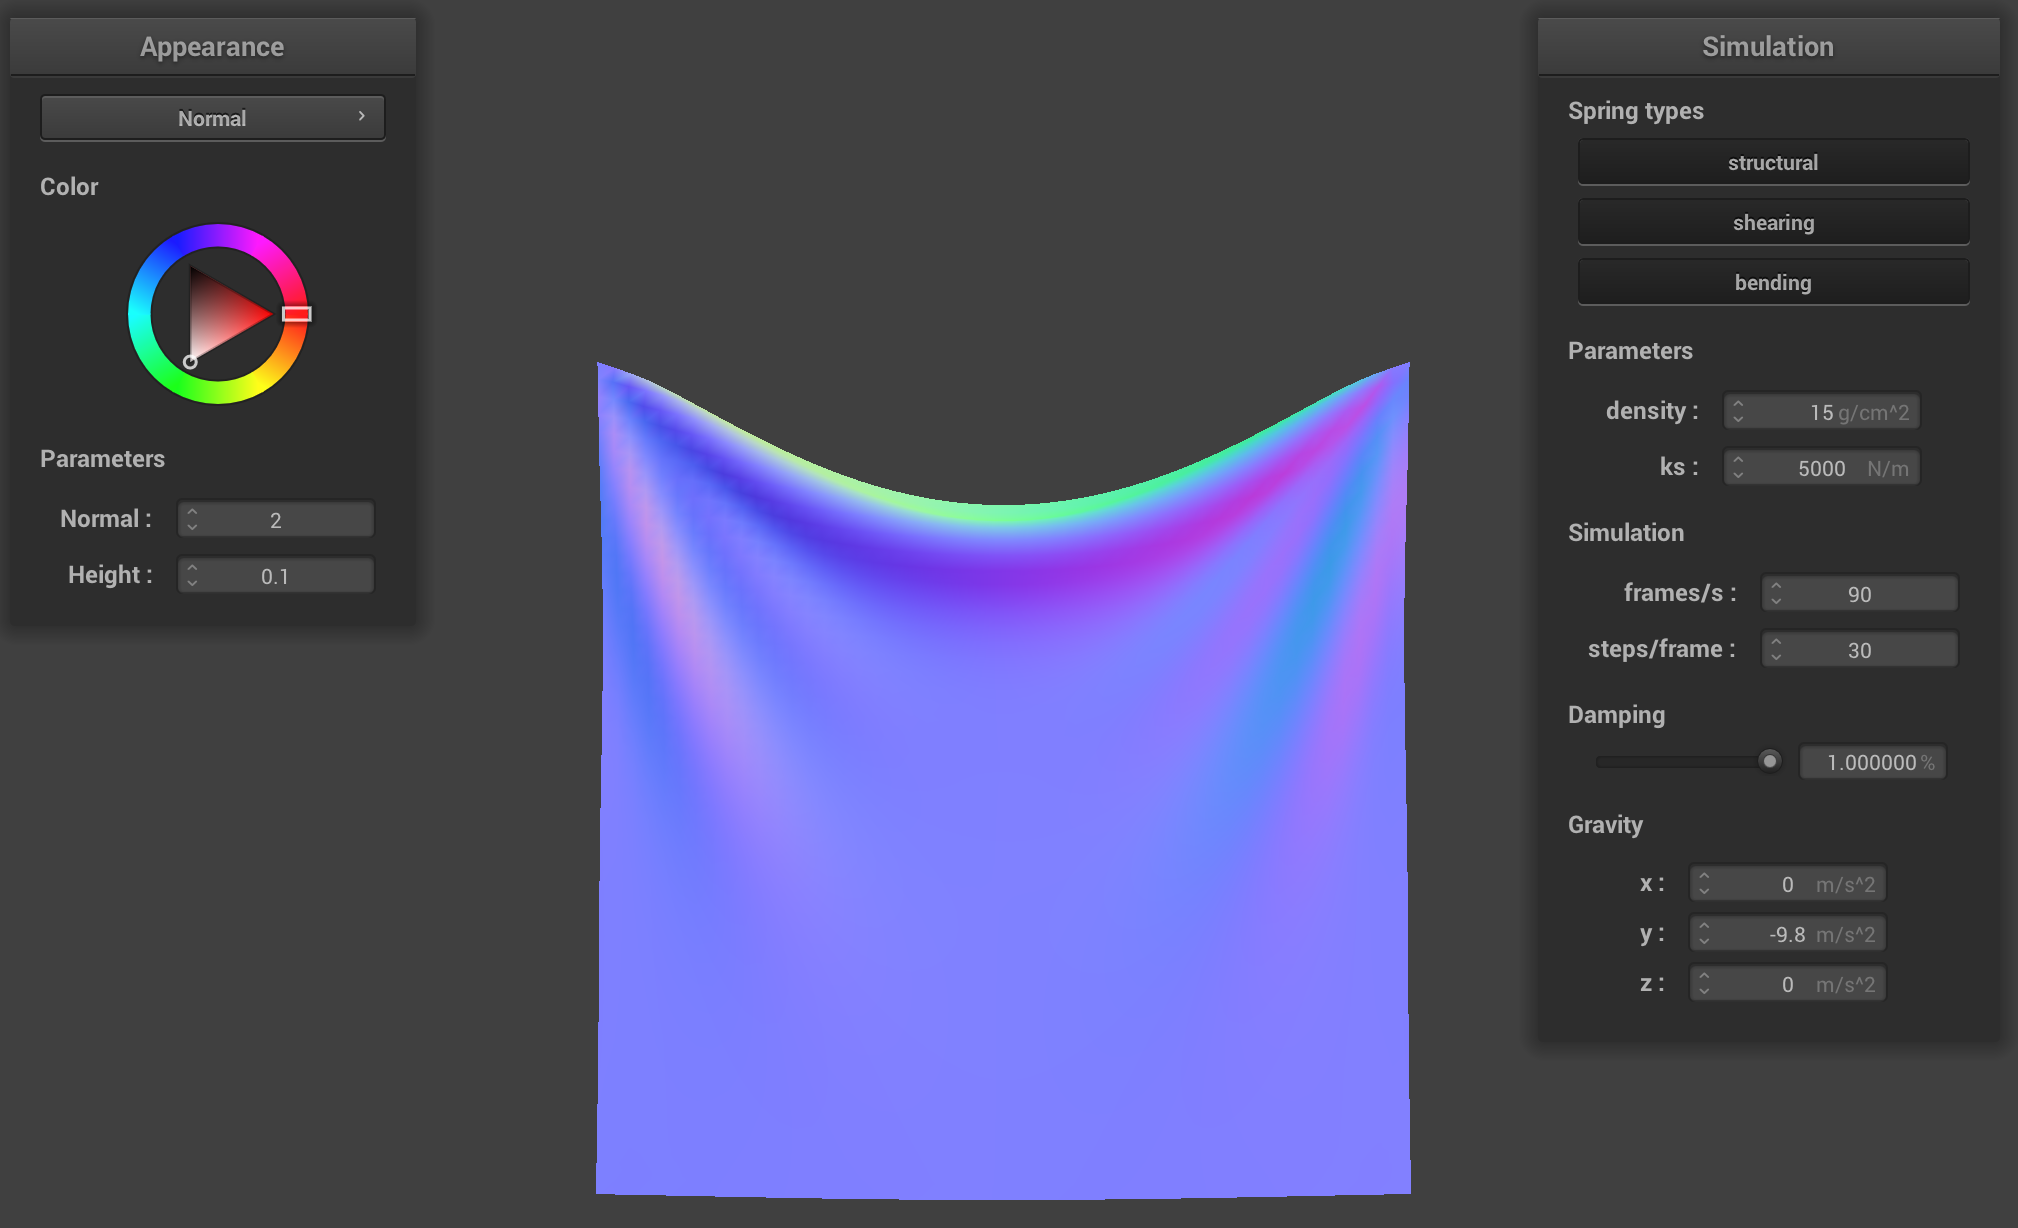This screenshot has height=1228, width=2018.
Task: Increase the Height value with up arrow
Action: click(192, 568)
